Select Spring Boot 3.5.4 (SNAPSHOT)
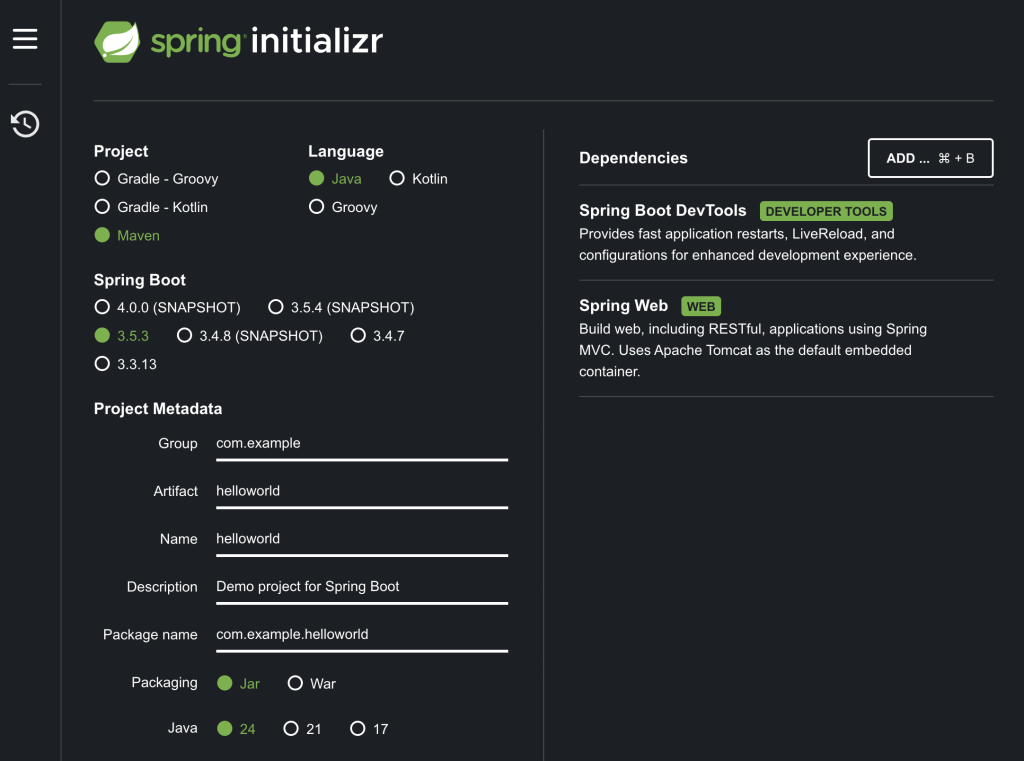The height and width of the screenshot is (761, 1024). (341, 307)
